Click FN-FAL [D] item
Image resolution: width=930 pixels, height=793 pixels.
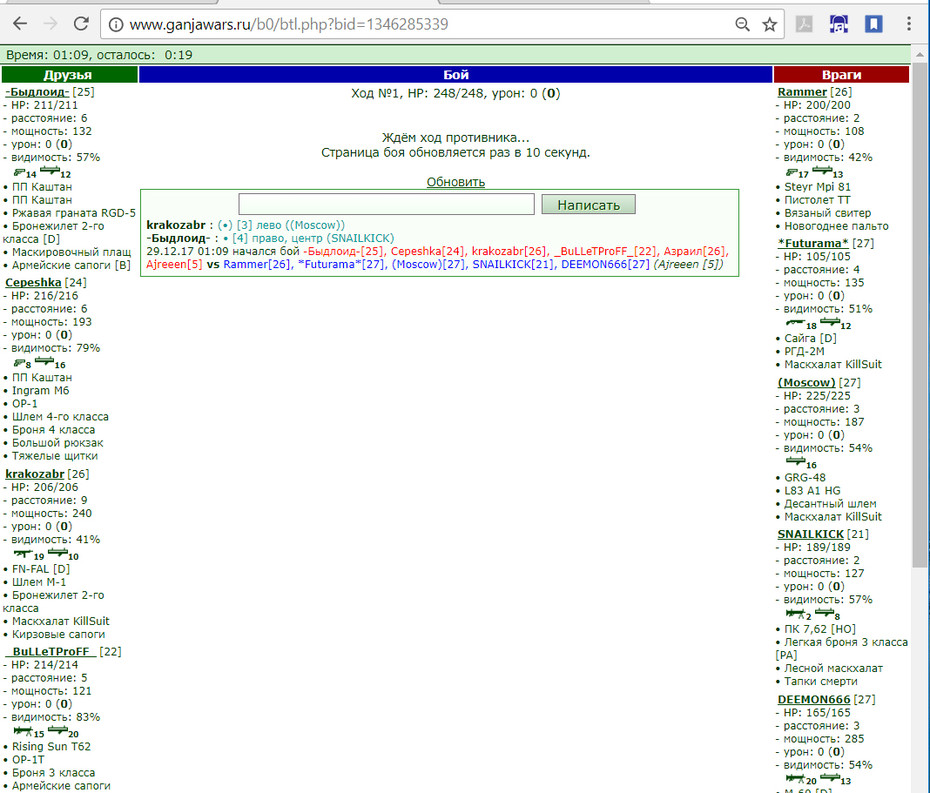(x=41, y=569)
